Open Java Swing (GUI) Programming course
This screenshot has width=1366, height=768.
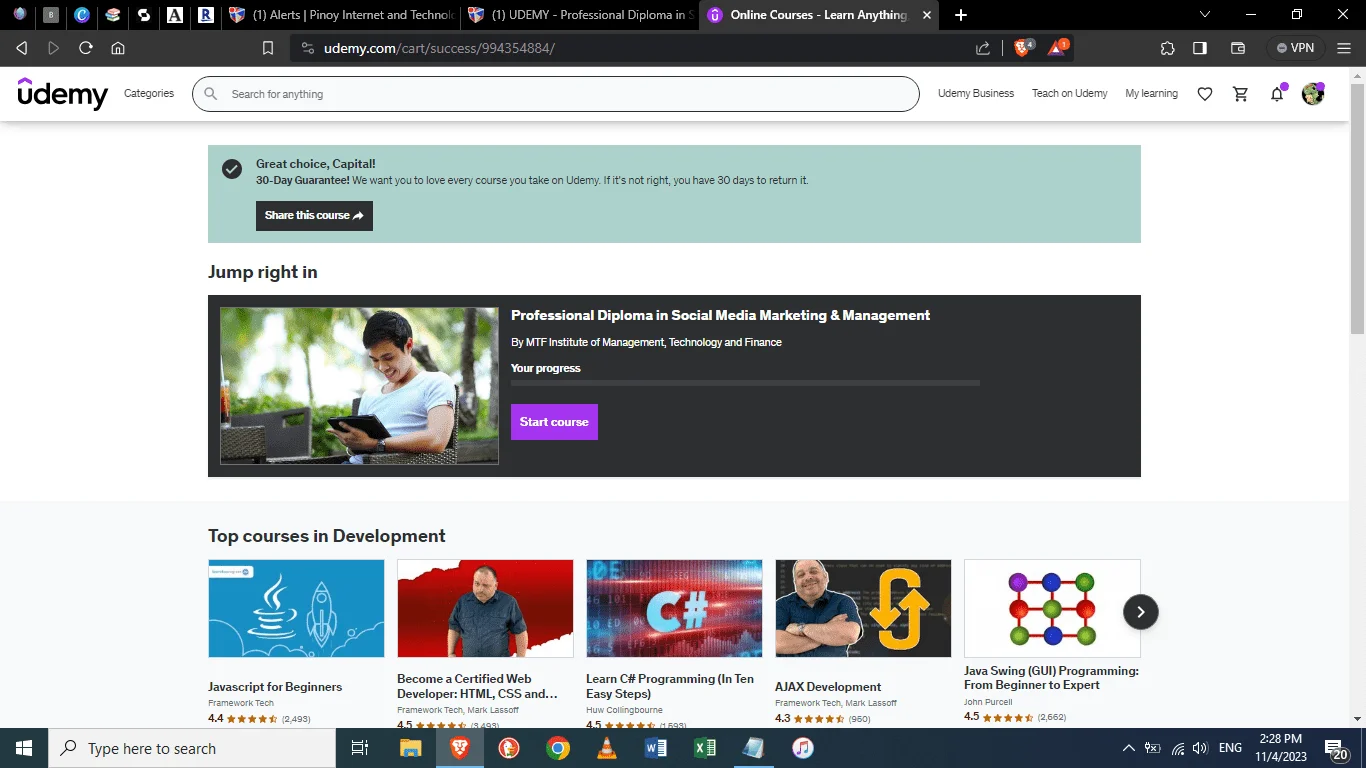(1051, 678)
